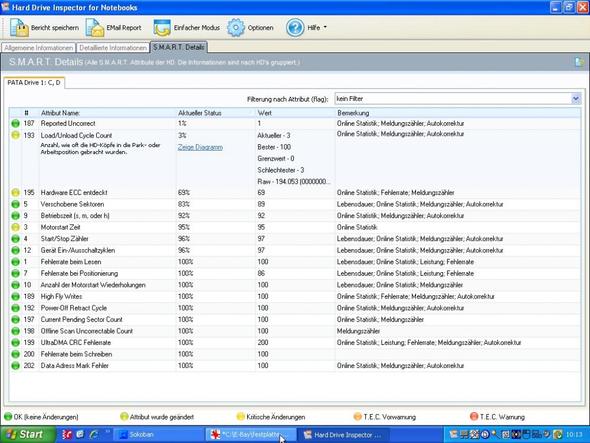The image size is (590, 443).
Task: Click the taskbar clock showing 10:13
Action: [574, 435]
